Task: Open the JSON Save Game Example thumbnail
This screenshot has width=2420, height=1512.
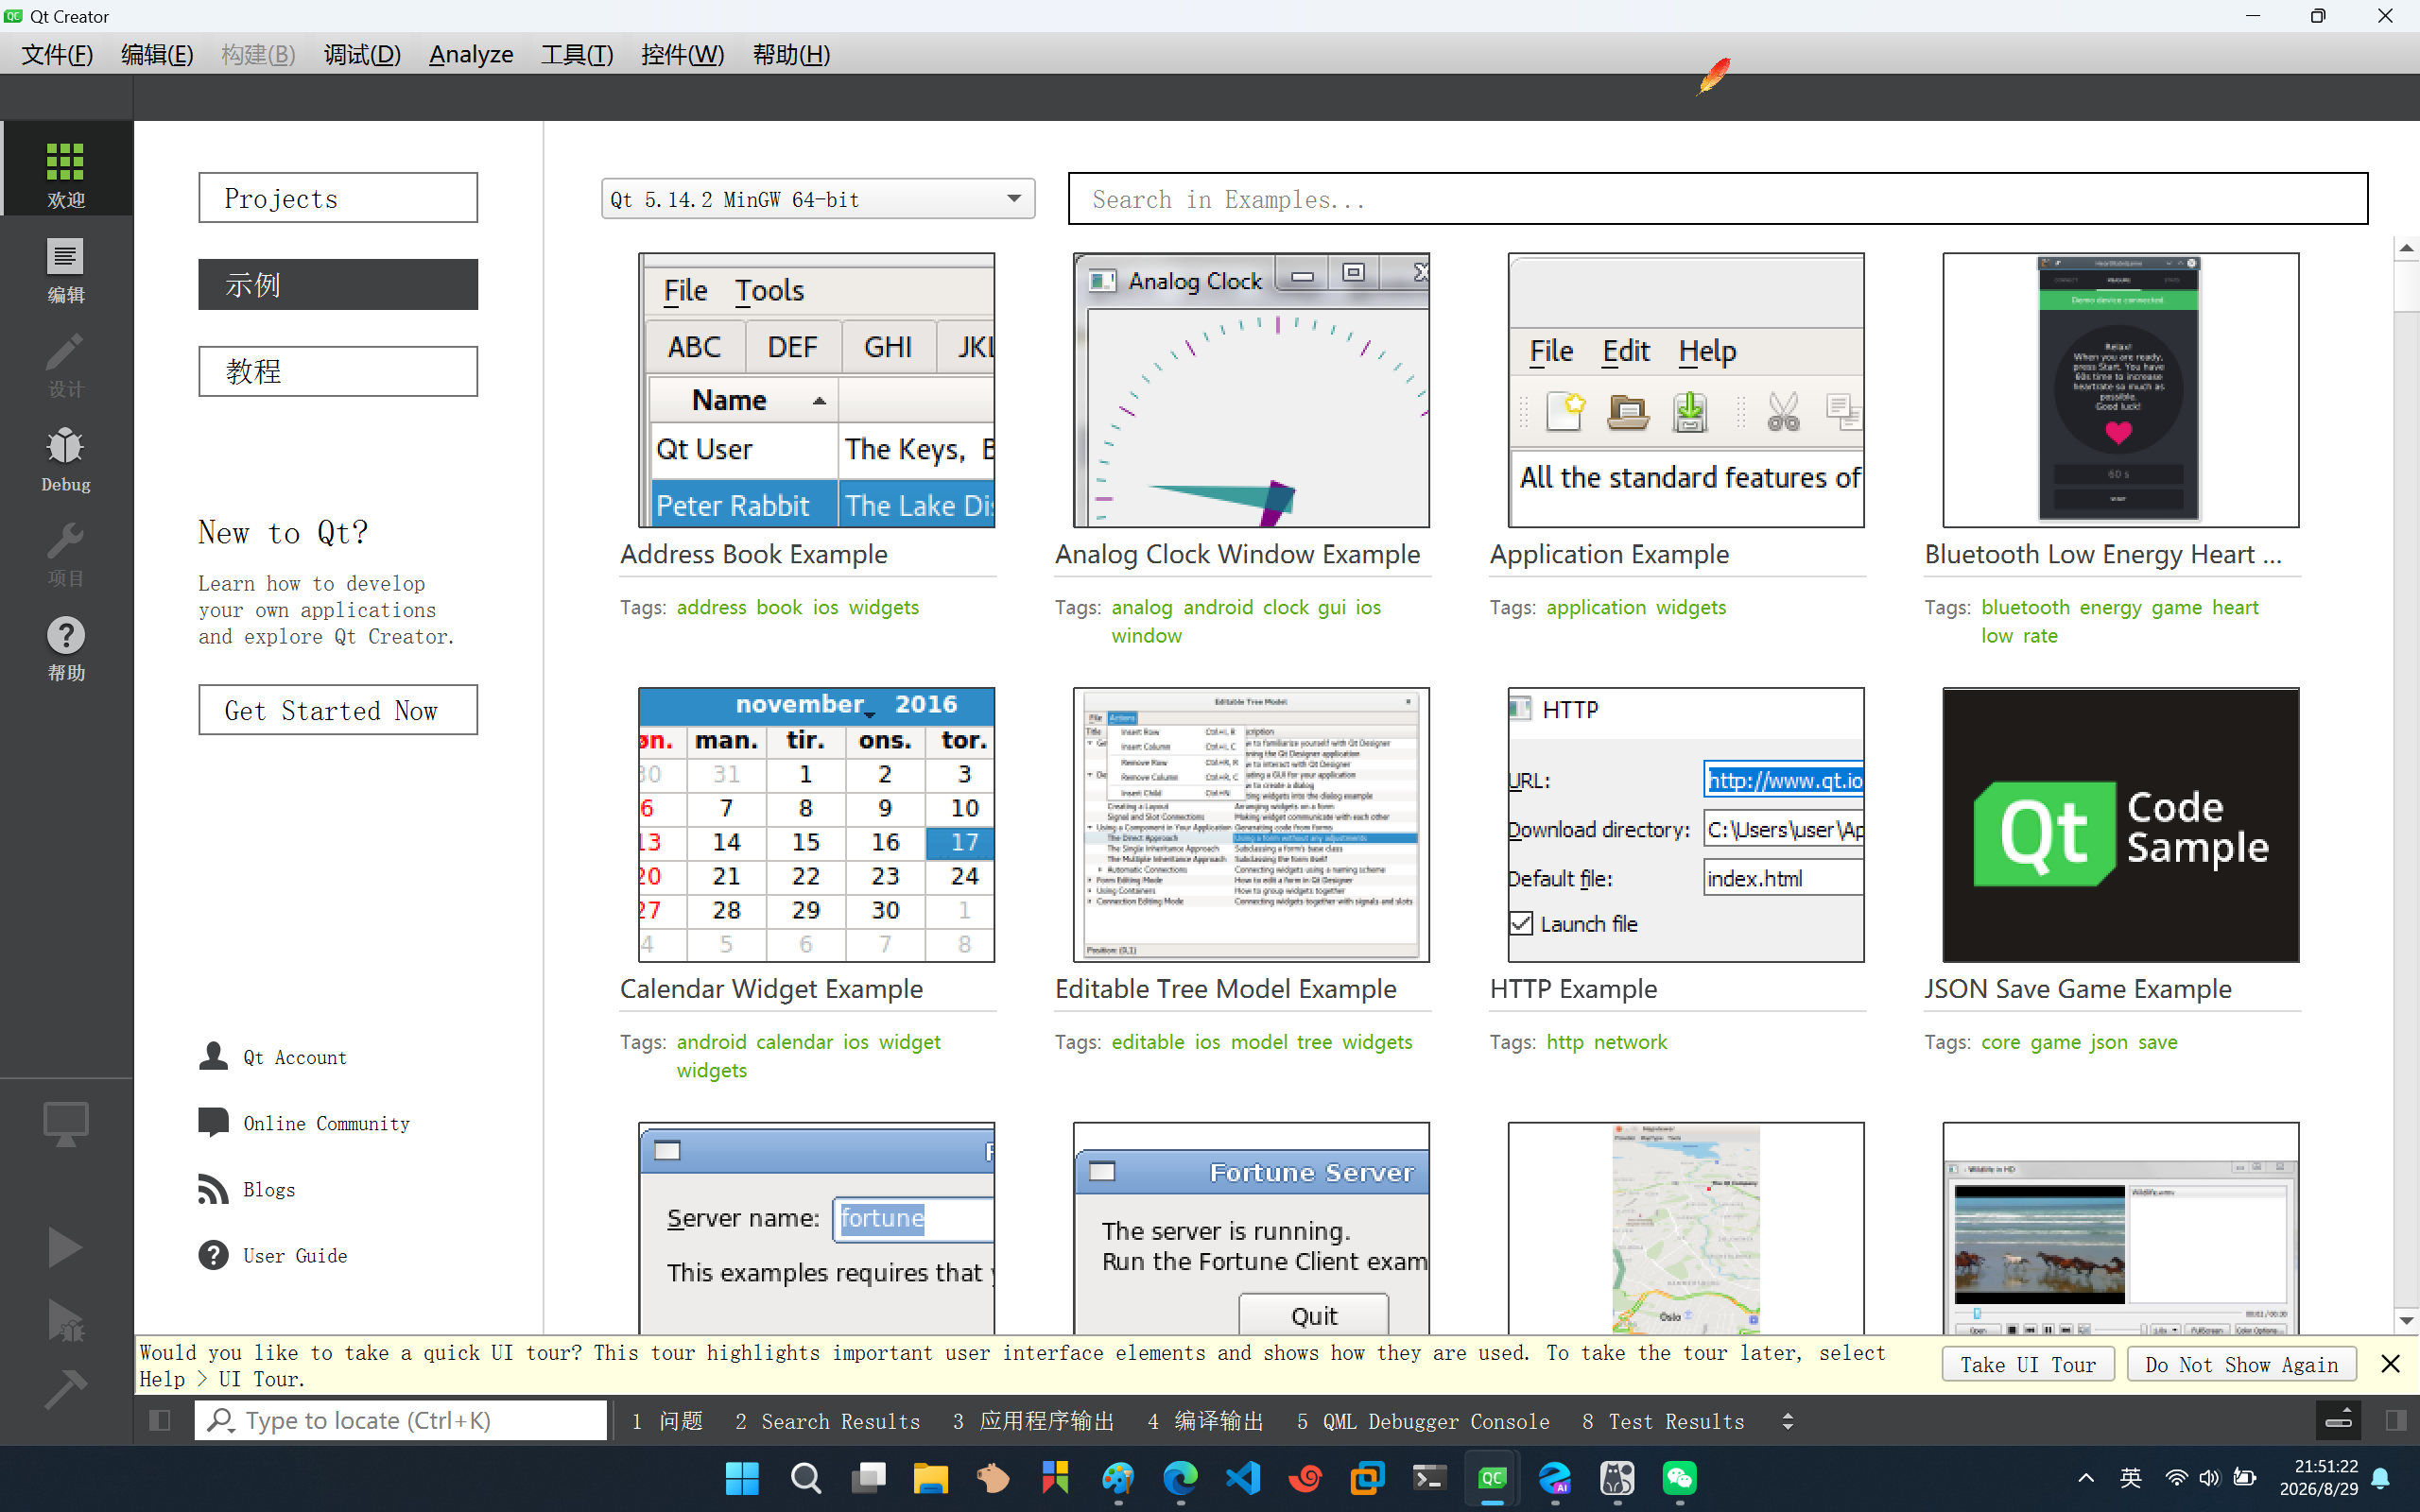Action: tap(2121, 825)
